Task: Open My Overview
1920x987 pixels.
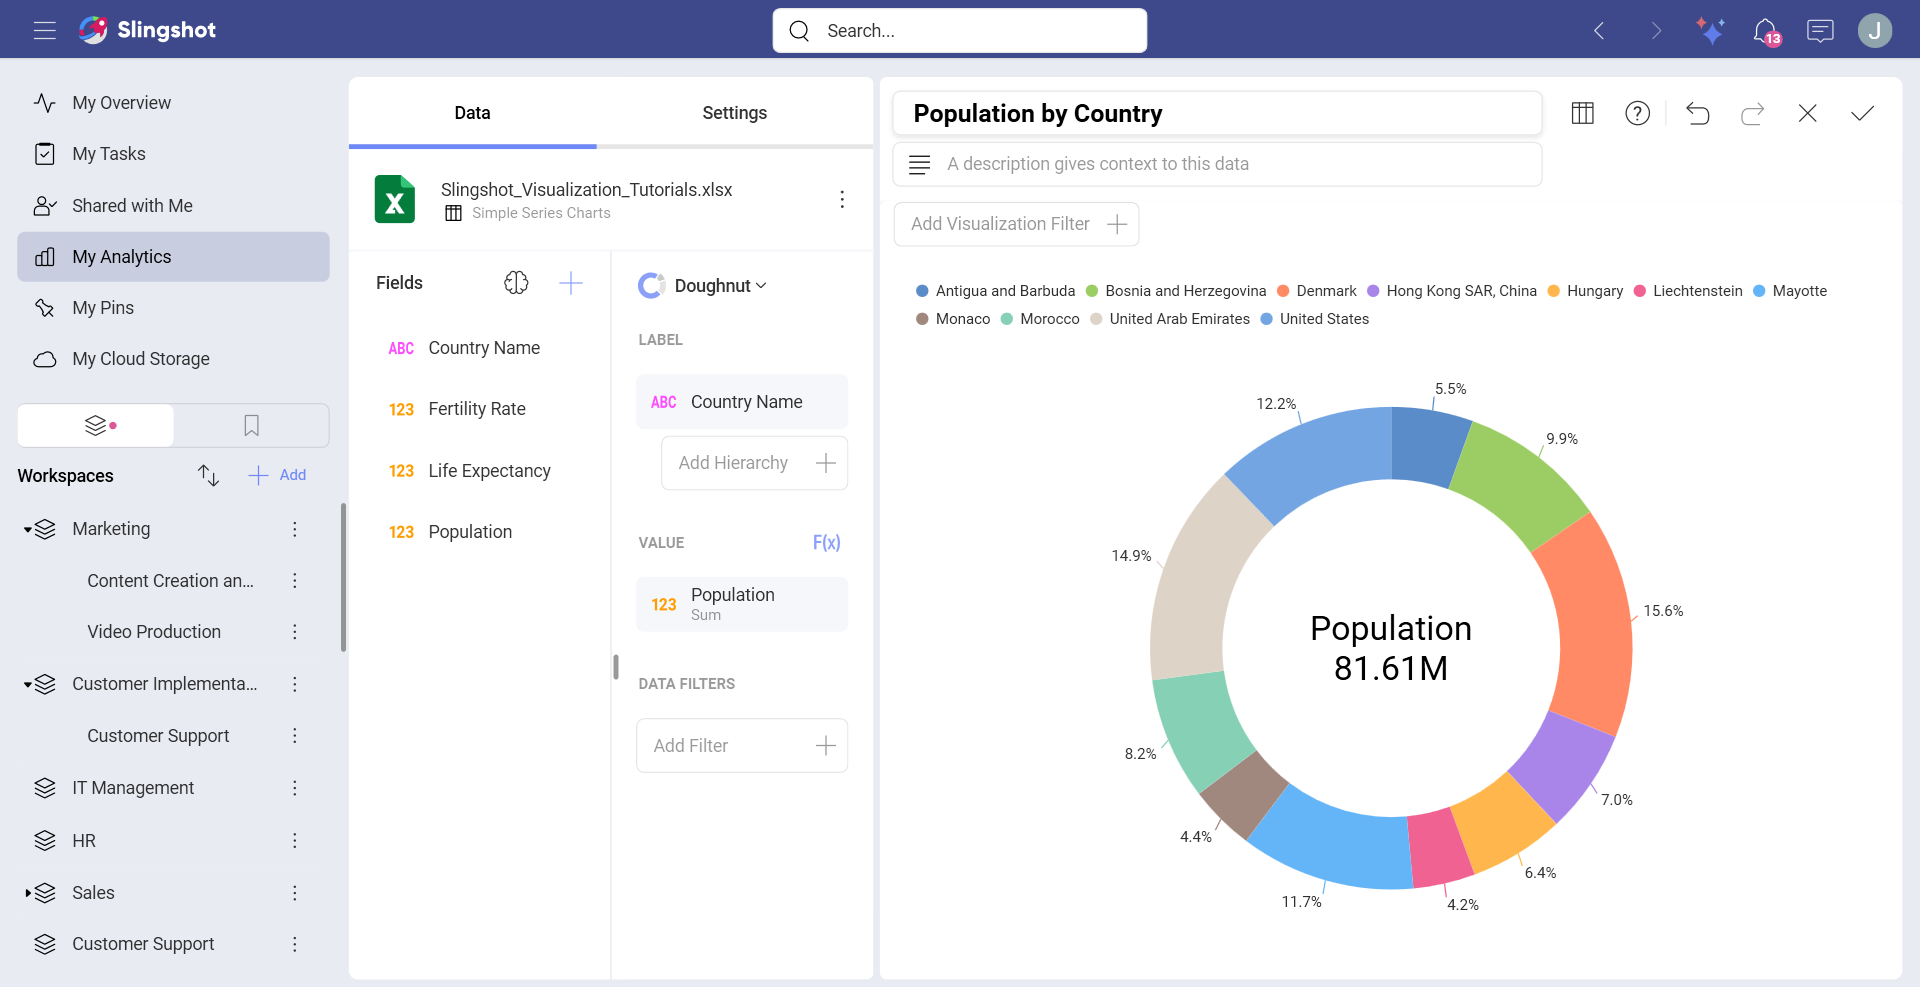Action: point(173,103)
